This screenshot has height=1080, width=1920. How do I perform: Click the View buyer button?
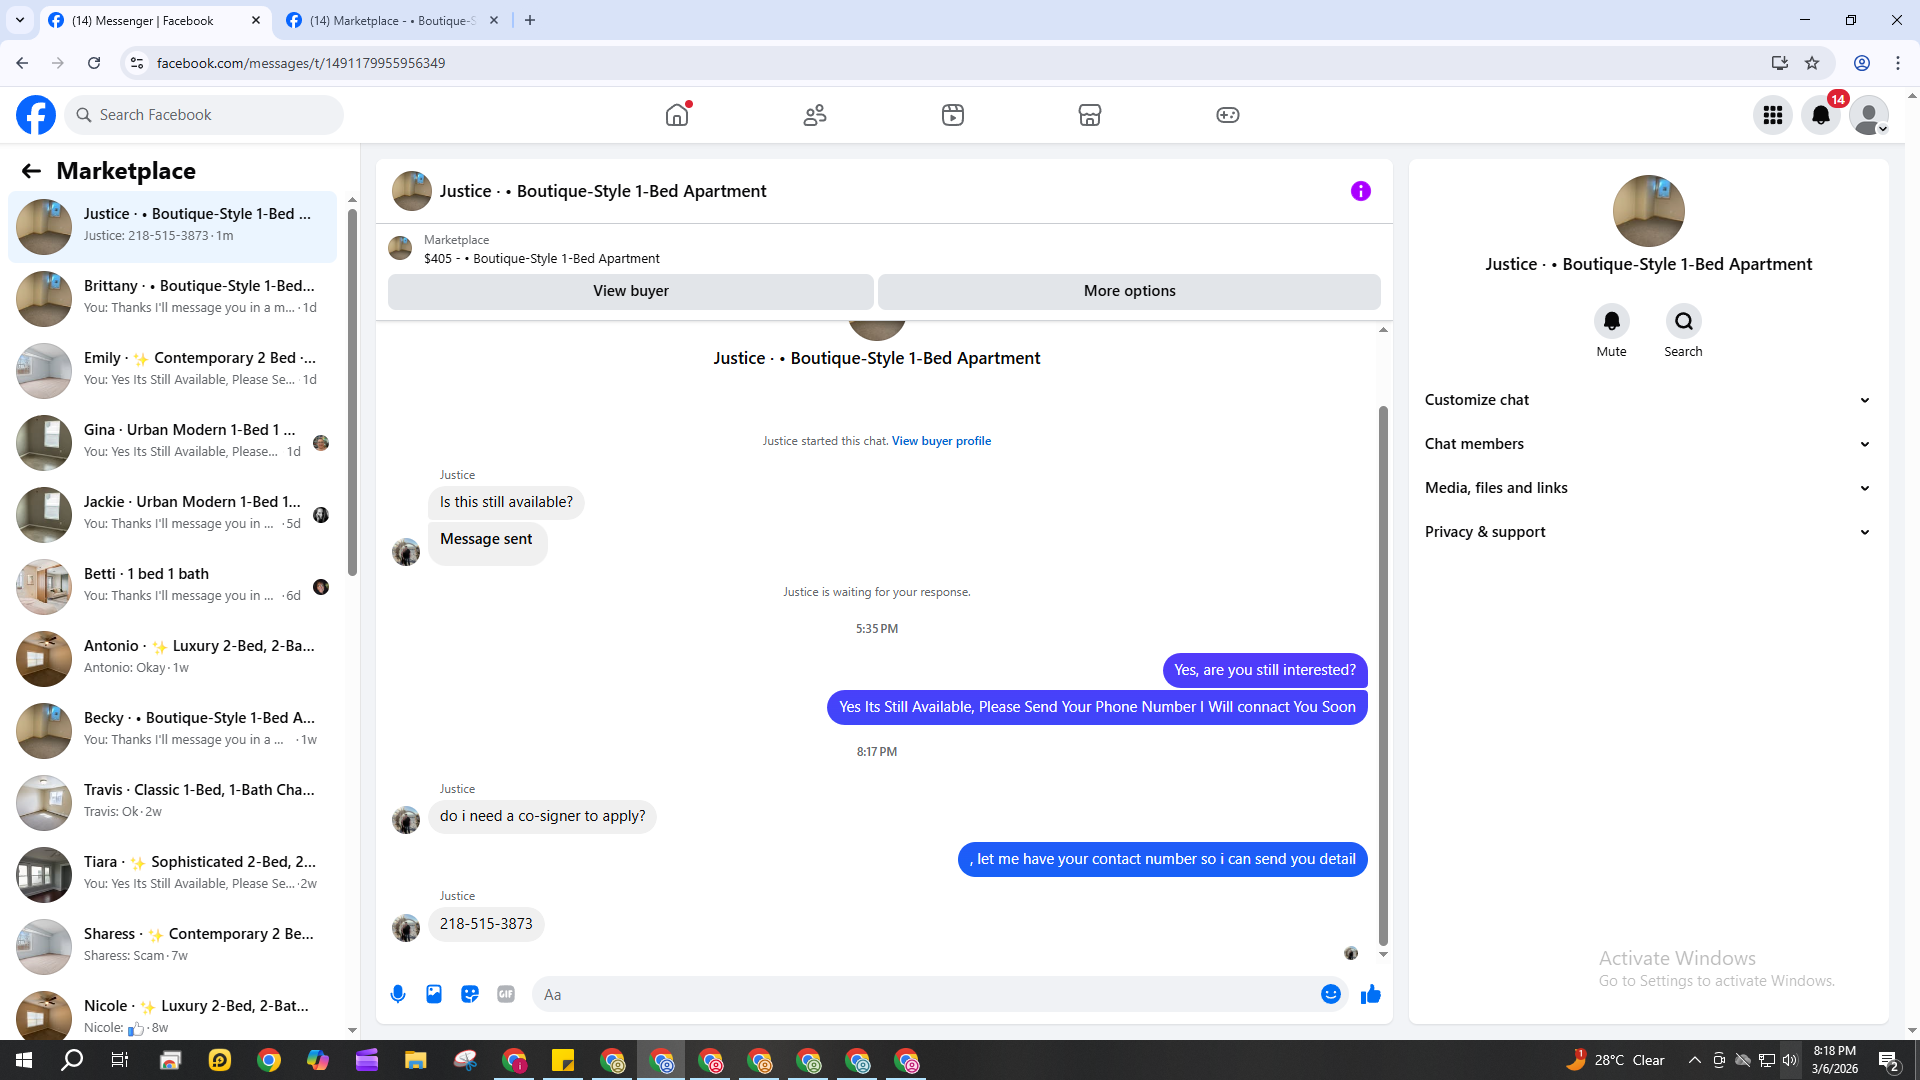tap(630, 291)
